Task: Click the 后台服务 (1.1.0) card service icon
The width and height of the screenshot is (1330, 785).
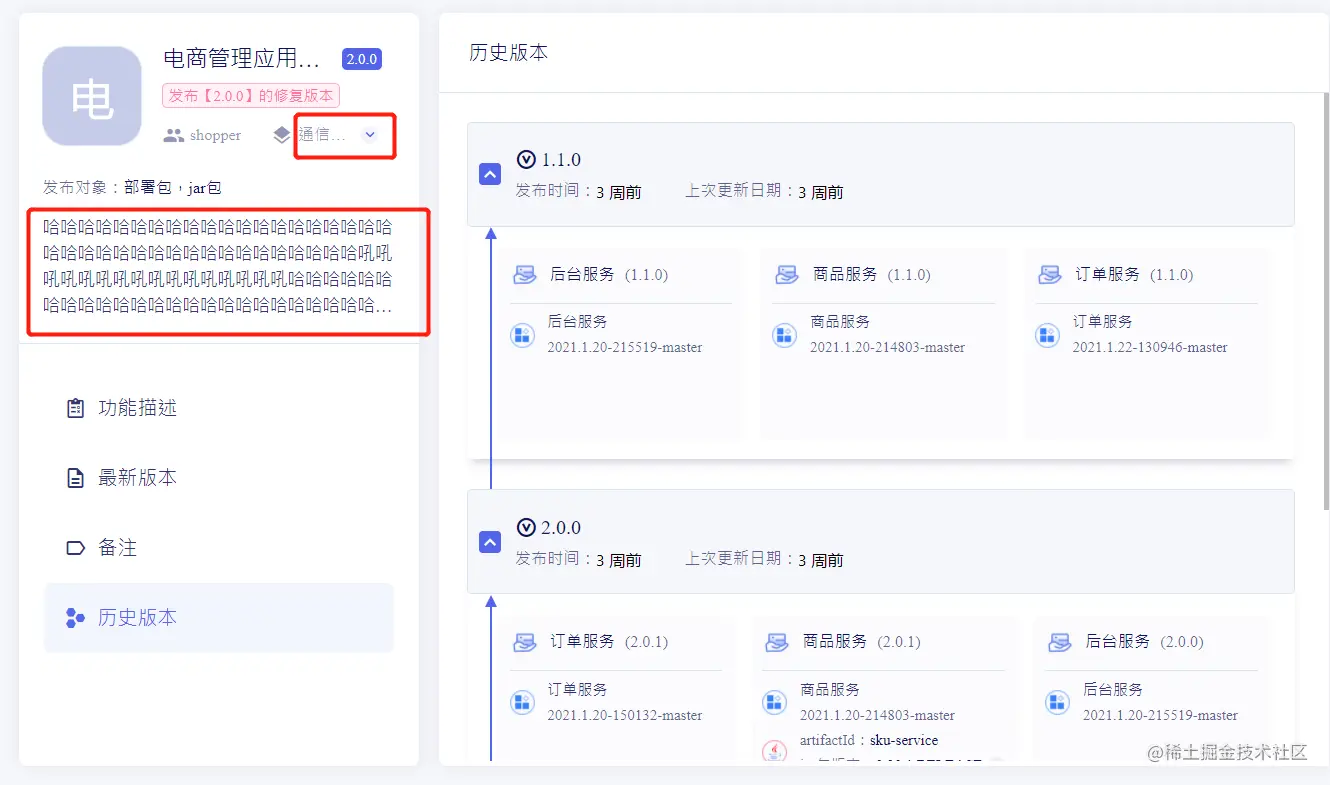Action: pos(525,274)
